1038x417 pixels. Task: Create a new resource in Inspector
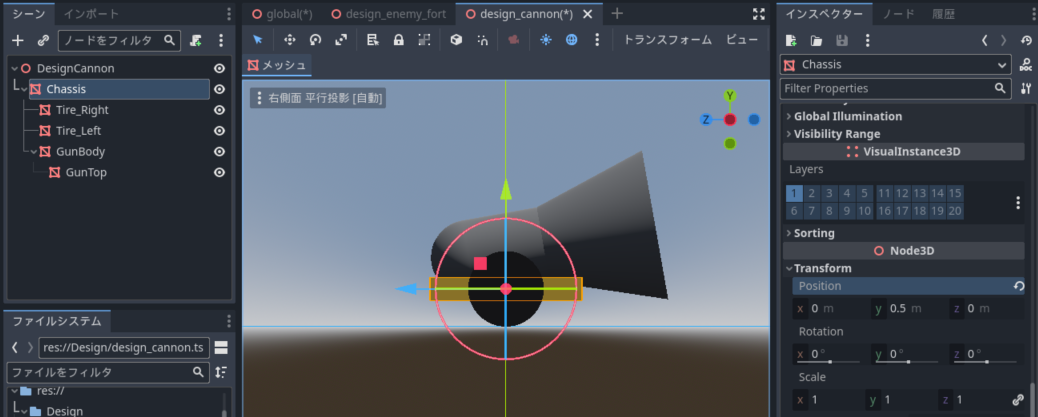pos(791,40)
